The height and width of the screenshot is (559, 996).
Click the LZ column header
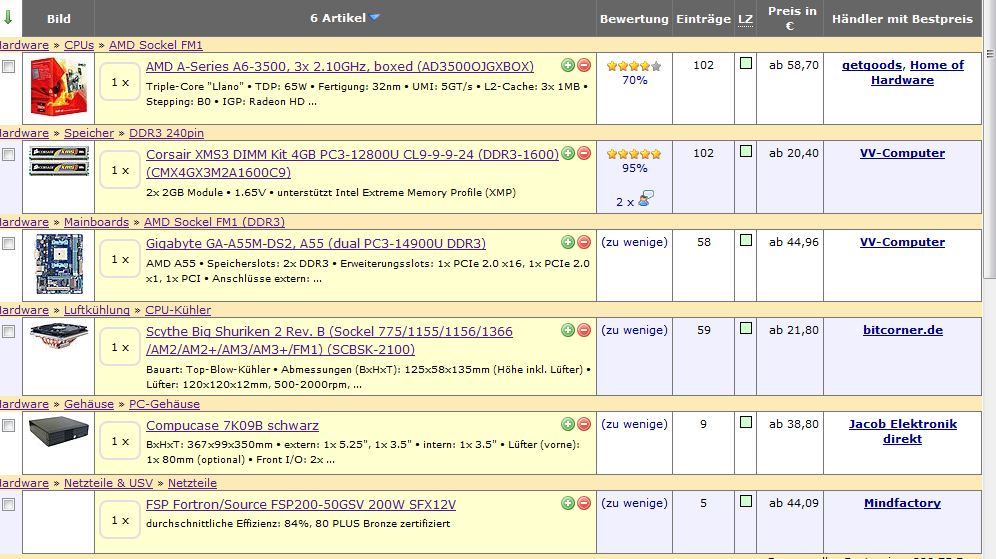click(745, 20)
